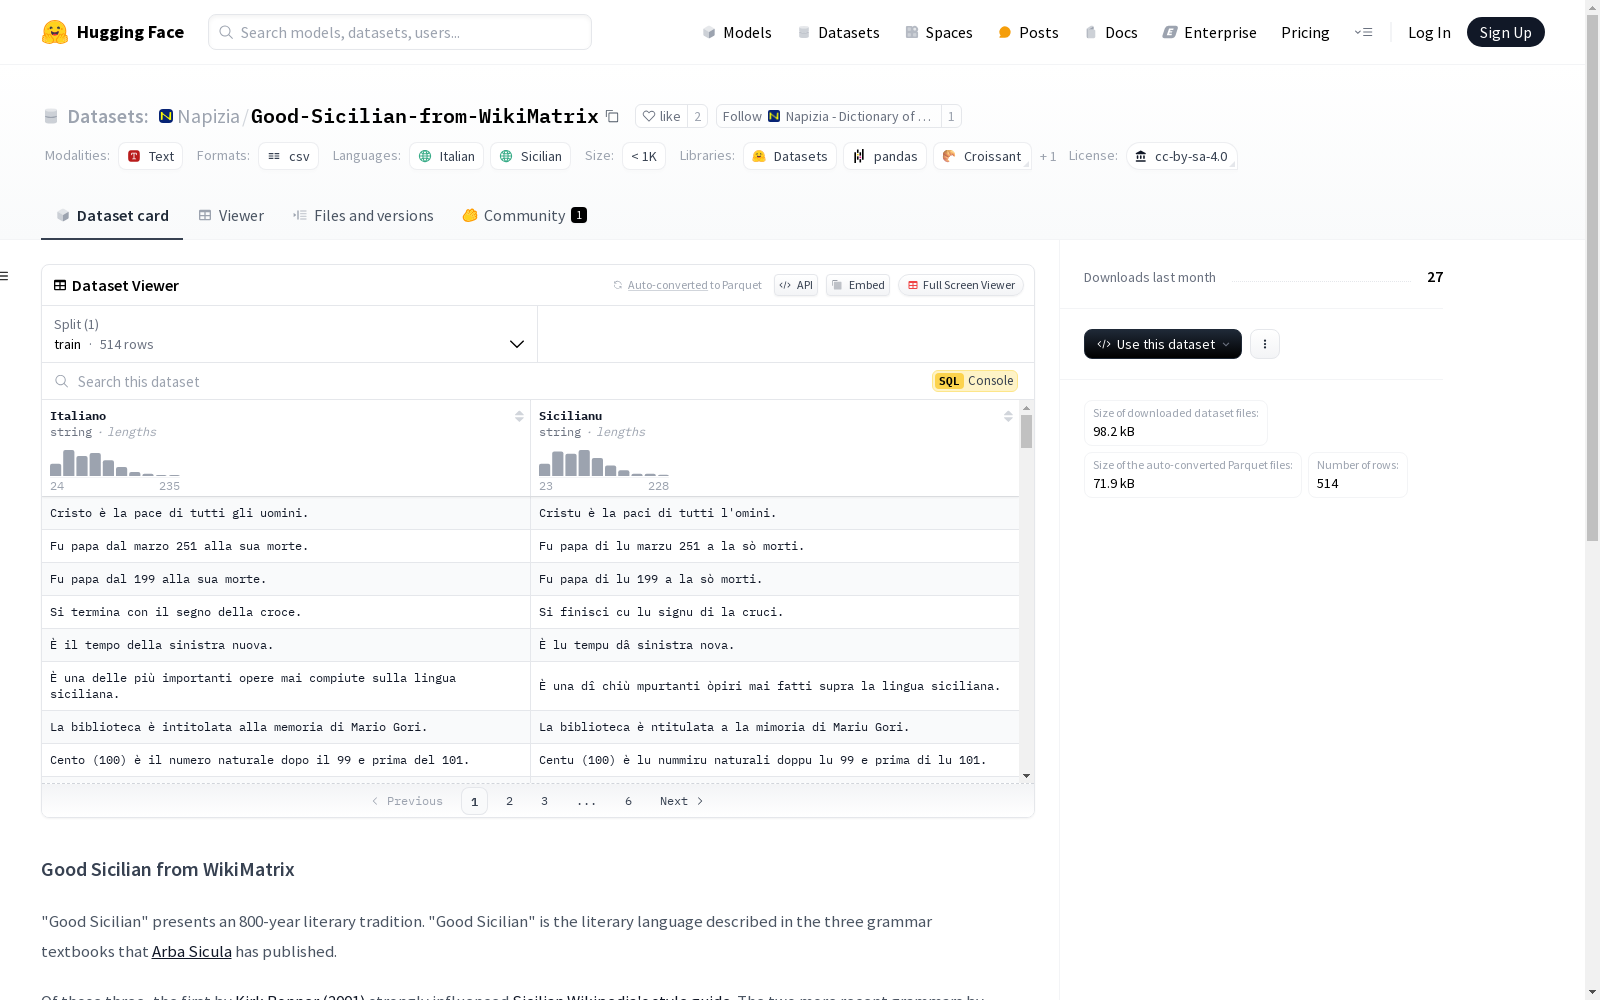
Task: Jump to page 6 of the dataset
Action: 628,801
